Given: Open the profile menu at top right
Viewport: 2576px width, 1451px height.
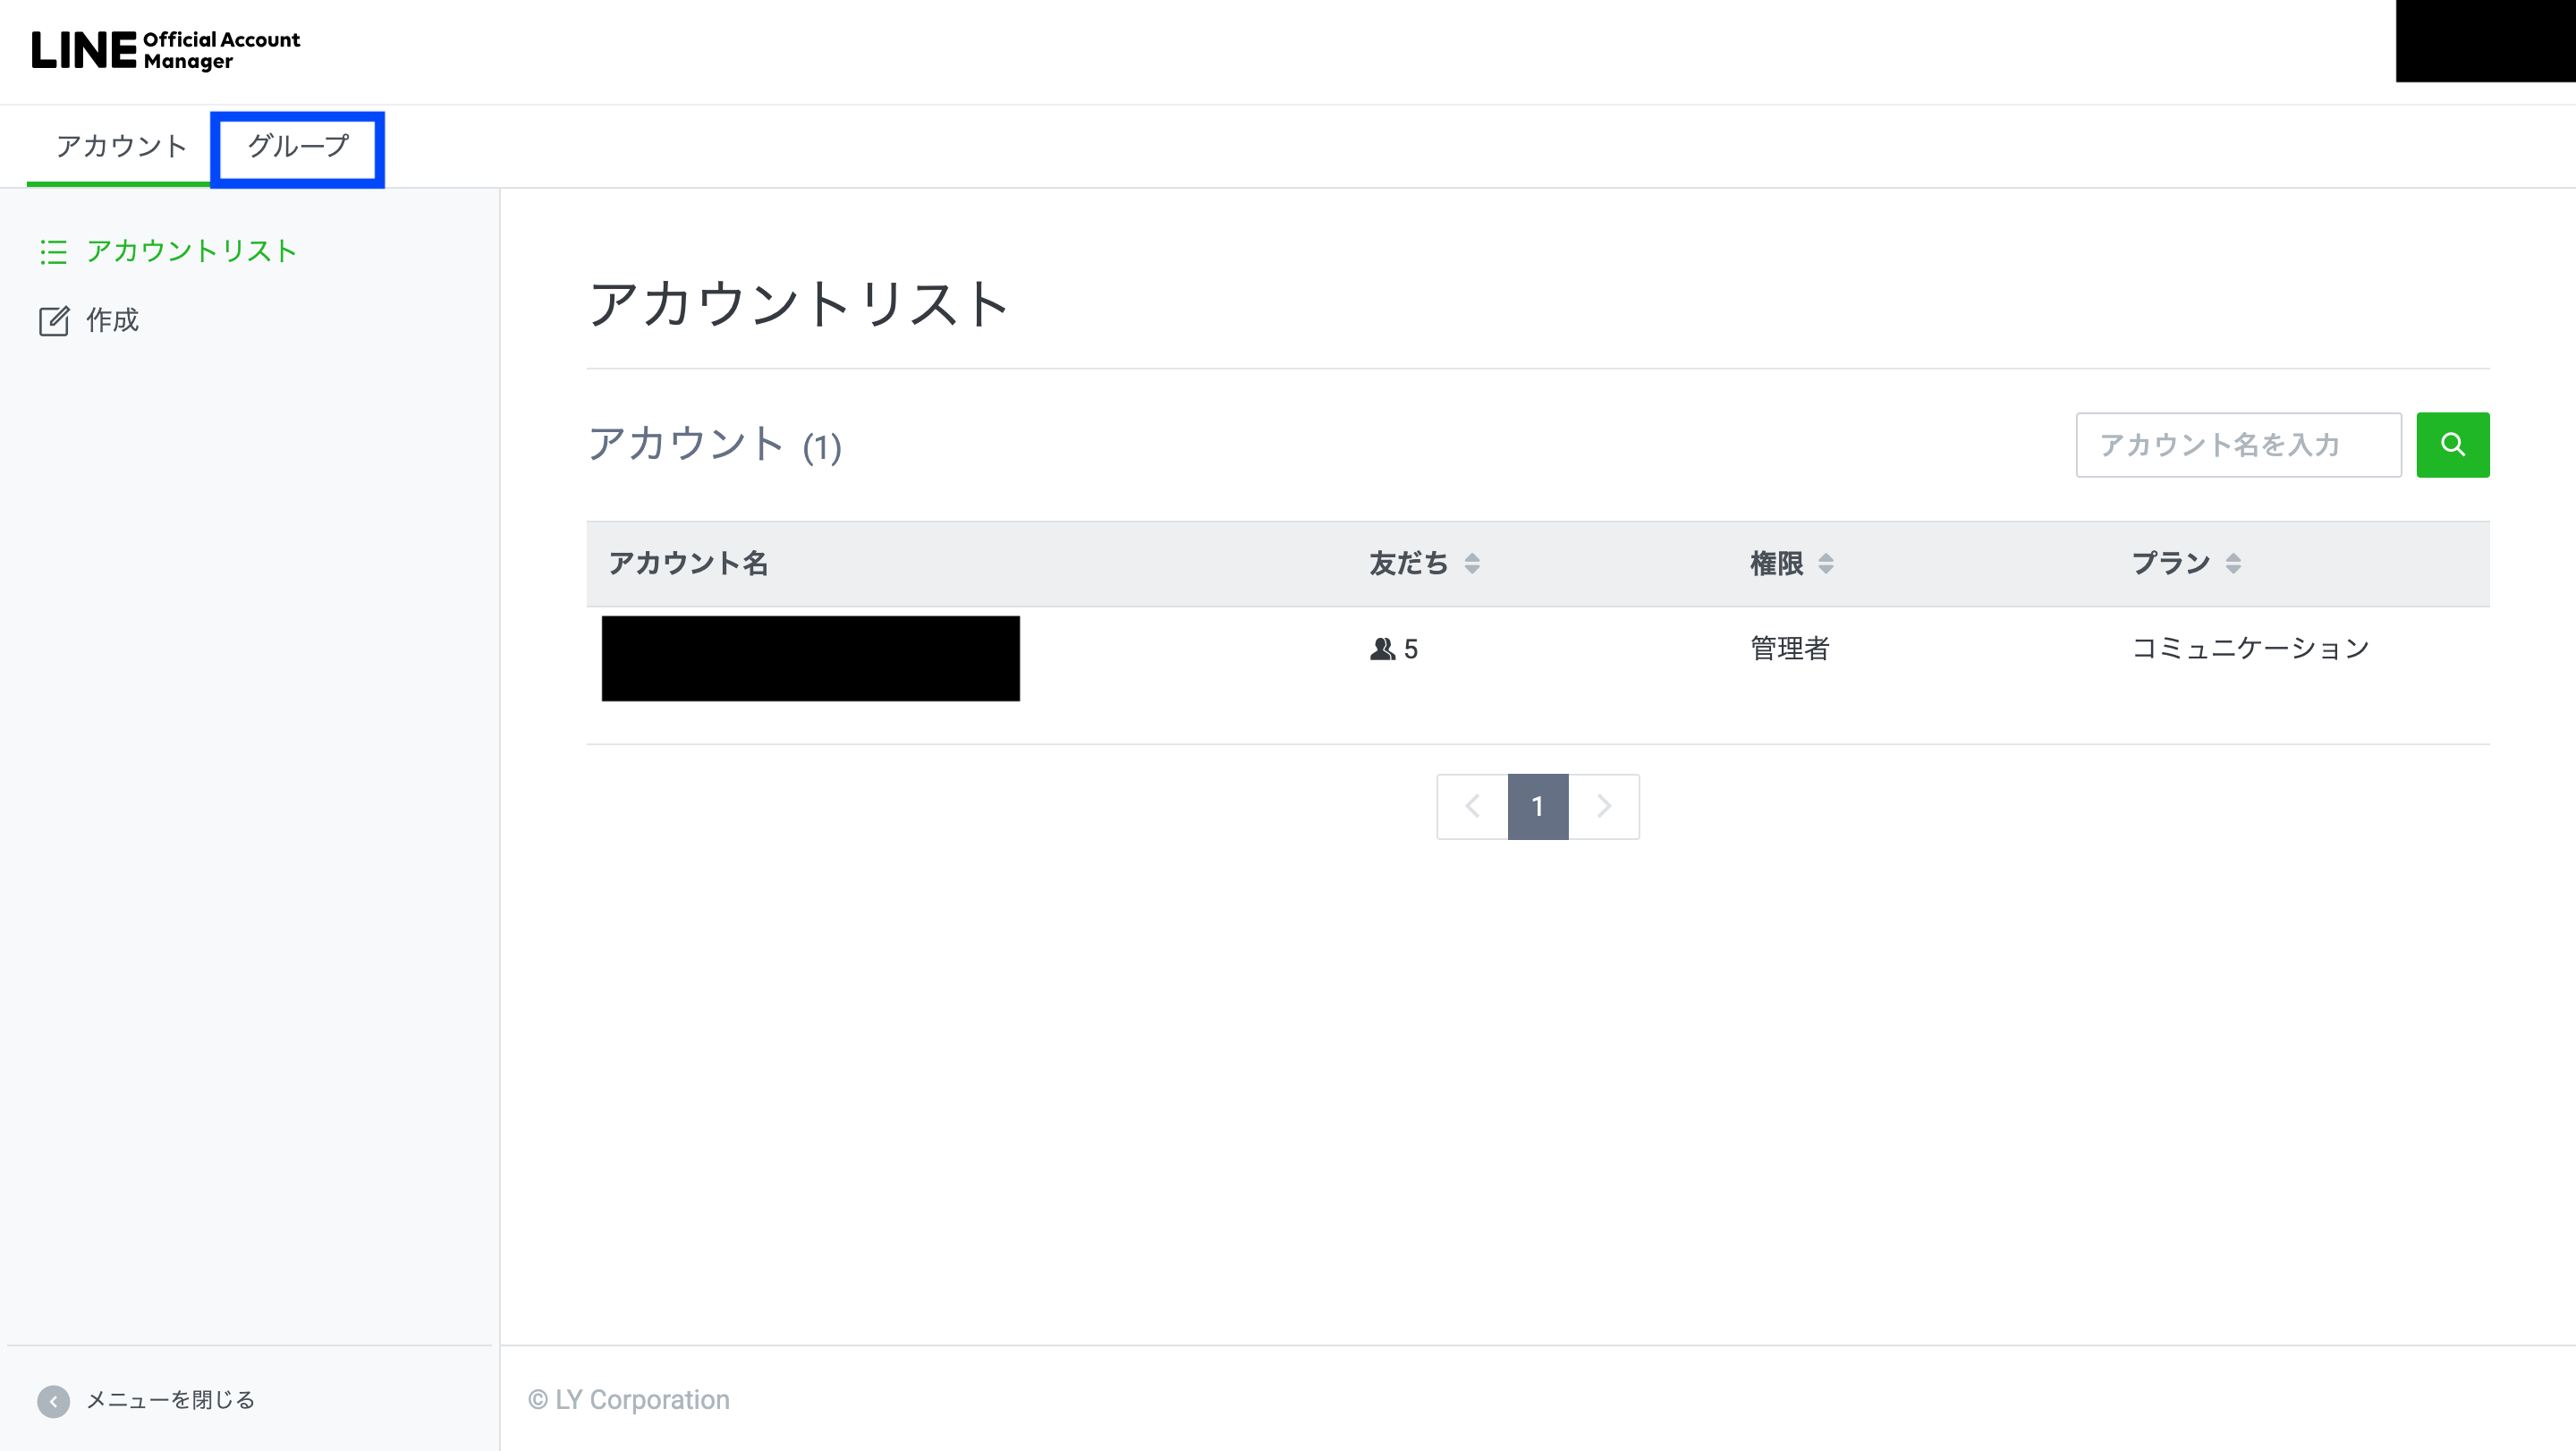Looking at the screenshot, I should (2485, 41).
